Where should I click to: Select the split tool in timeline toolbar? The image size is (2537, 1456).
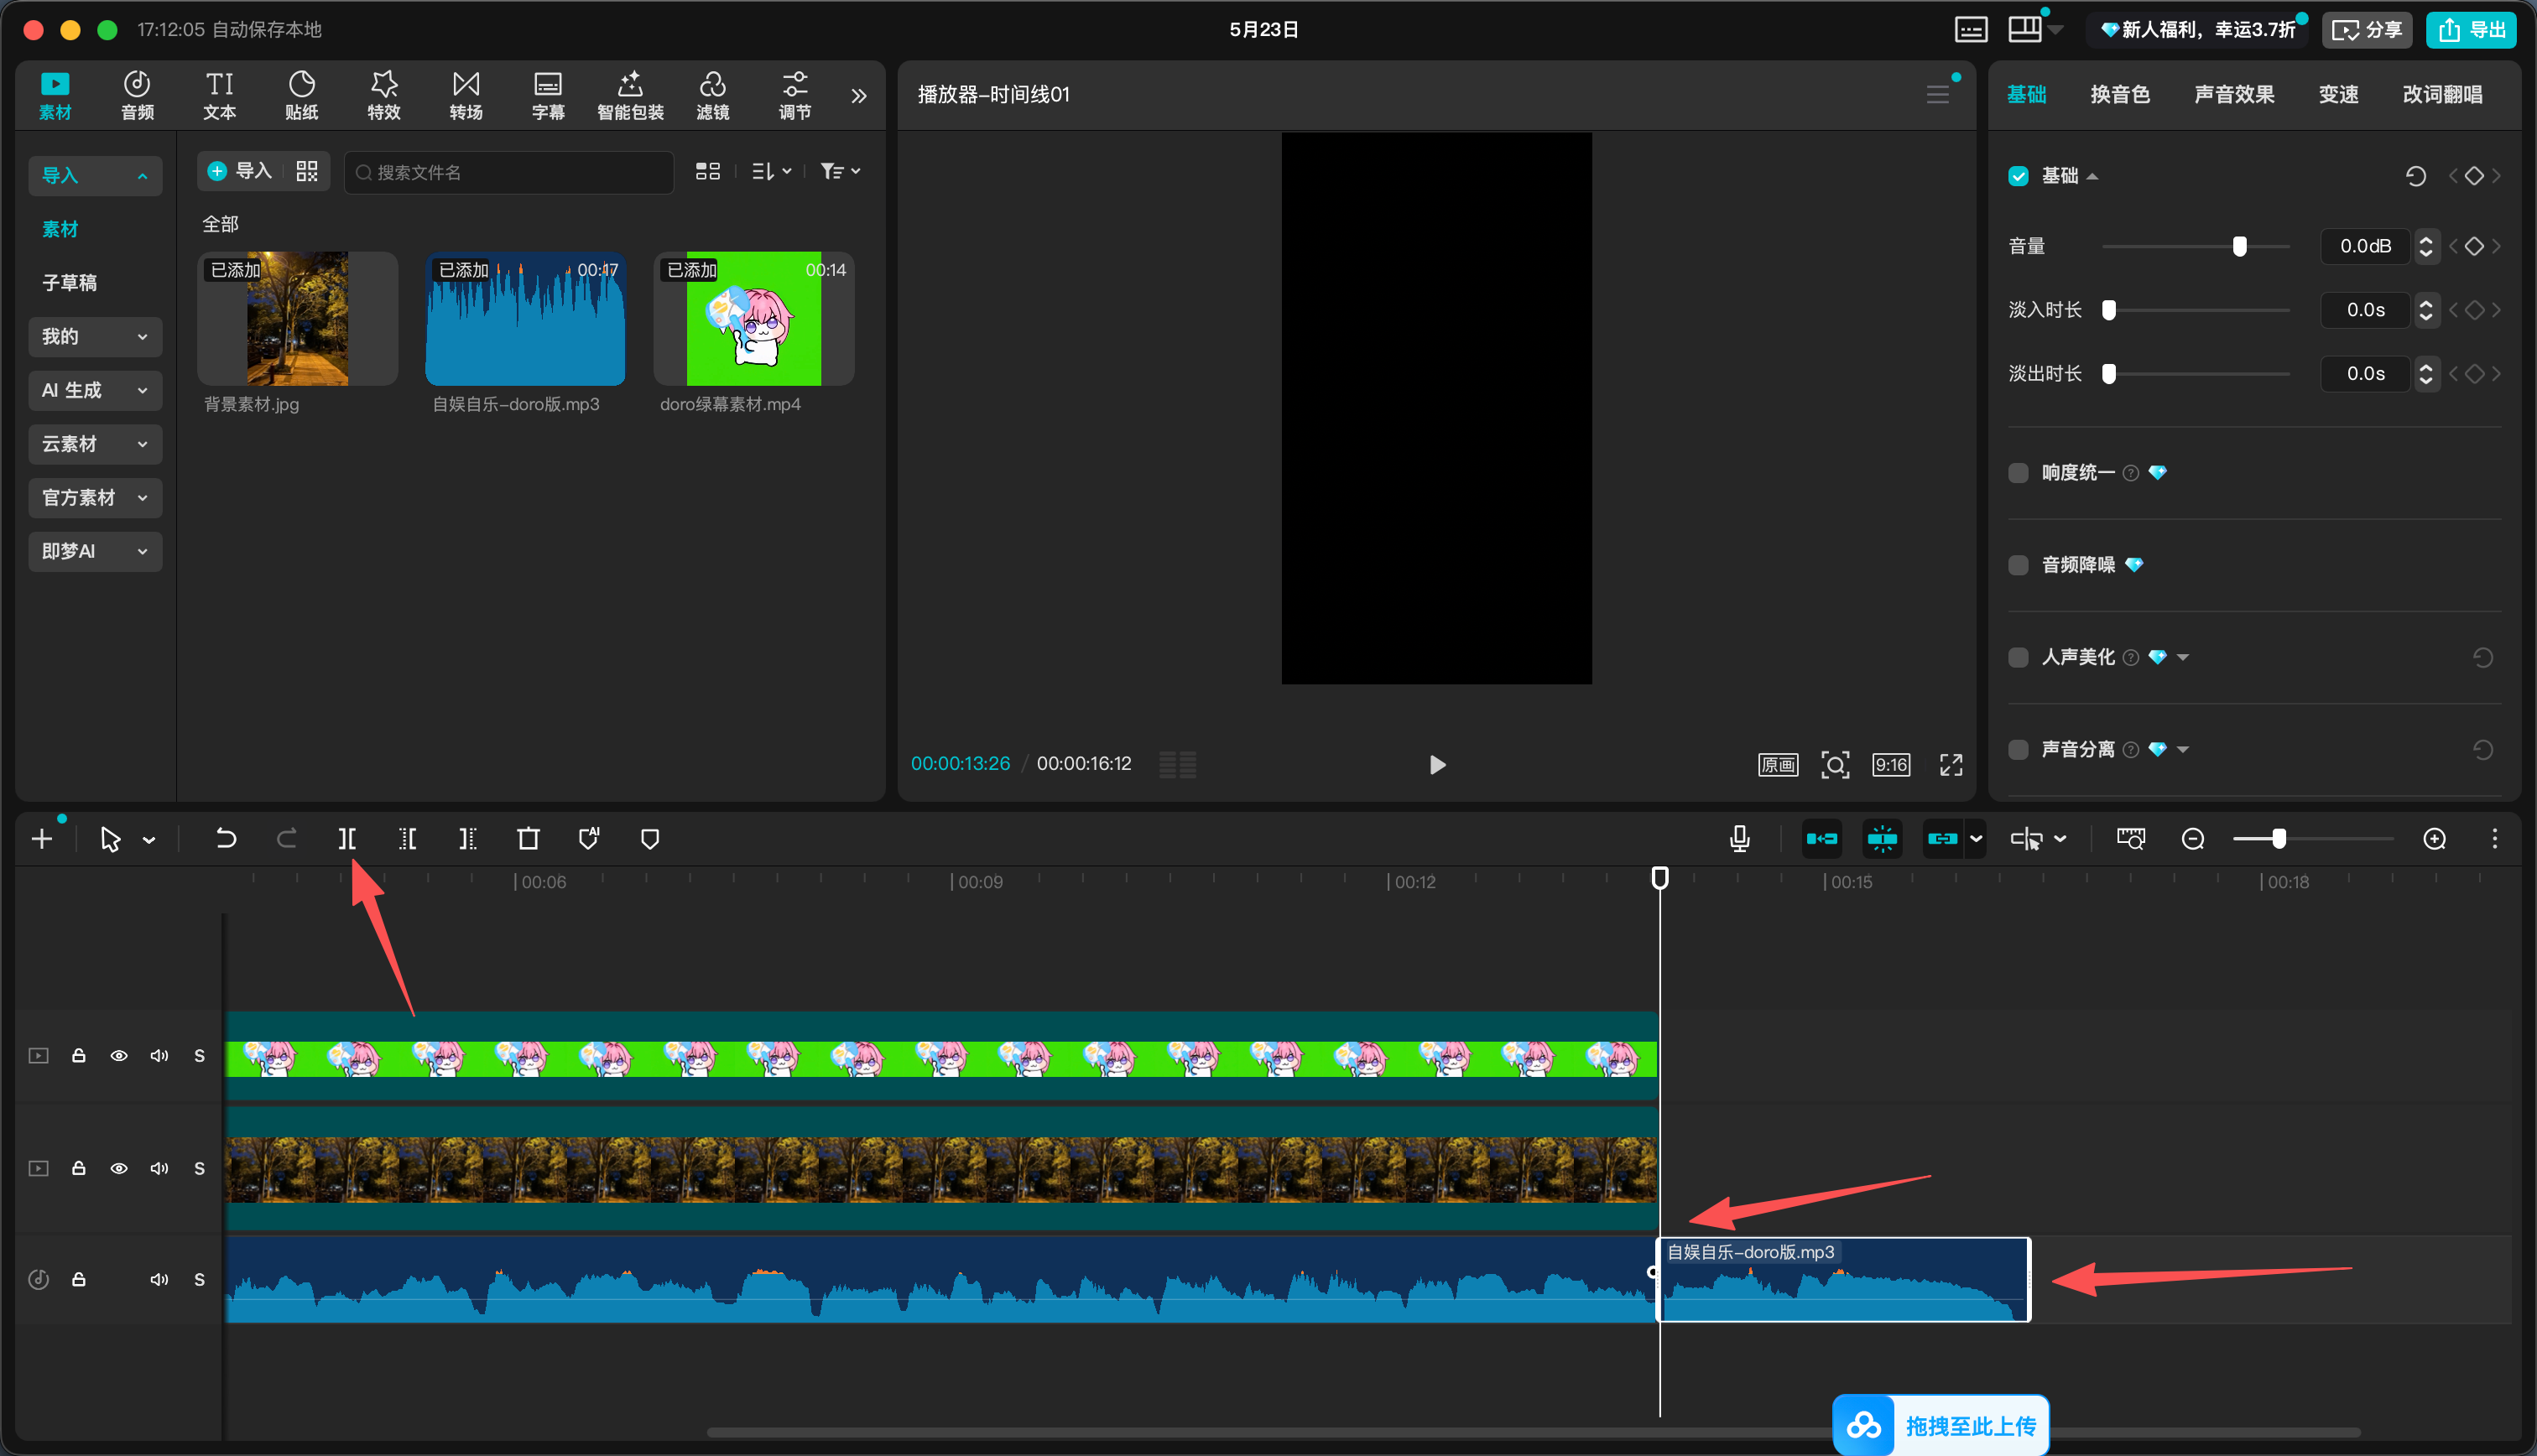coord(347,839)
